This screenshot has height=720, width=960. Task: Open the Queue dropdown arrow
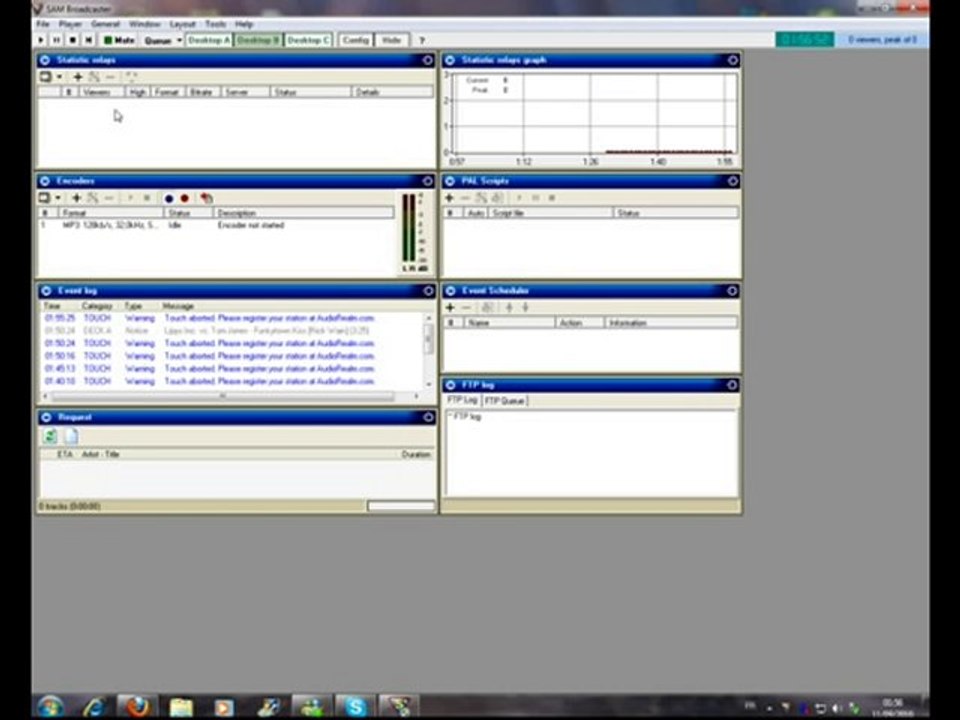179,40
